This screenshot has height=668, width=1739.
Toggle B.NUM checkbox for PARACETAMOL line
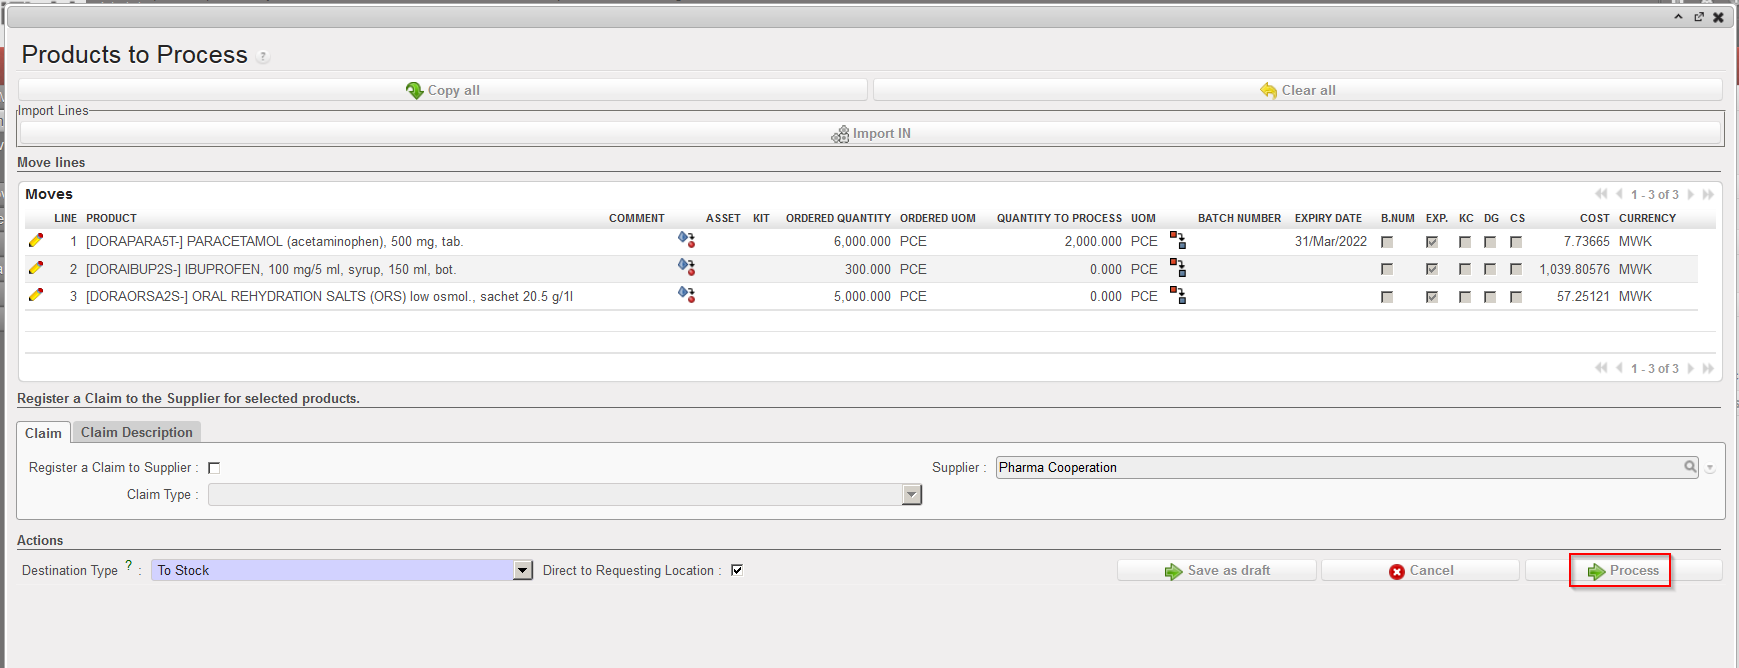click(1387, 242)
